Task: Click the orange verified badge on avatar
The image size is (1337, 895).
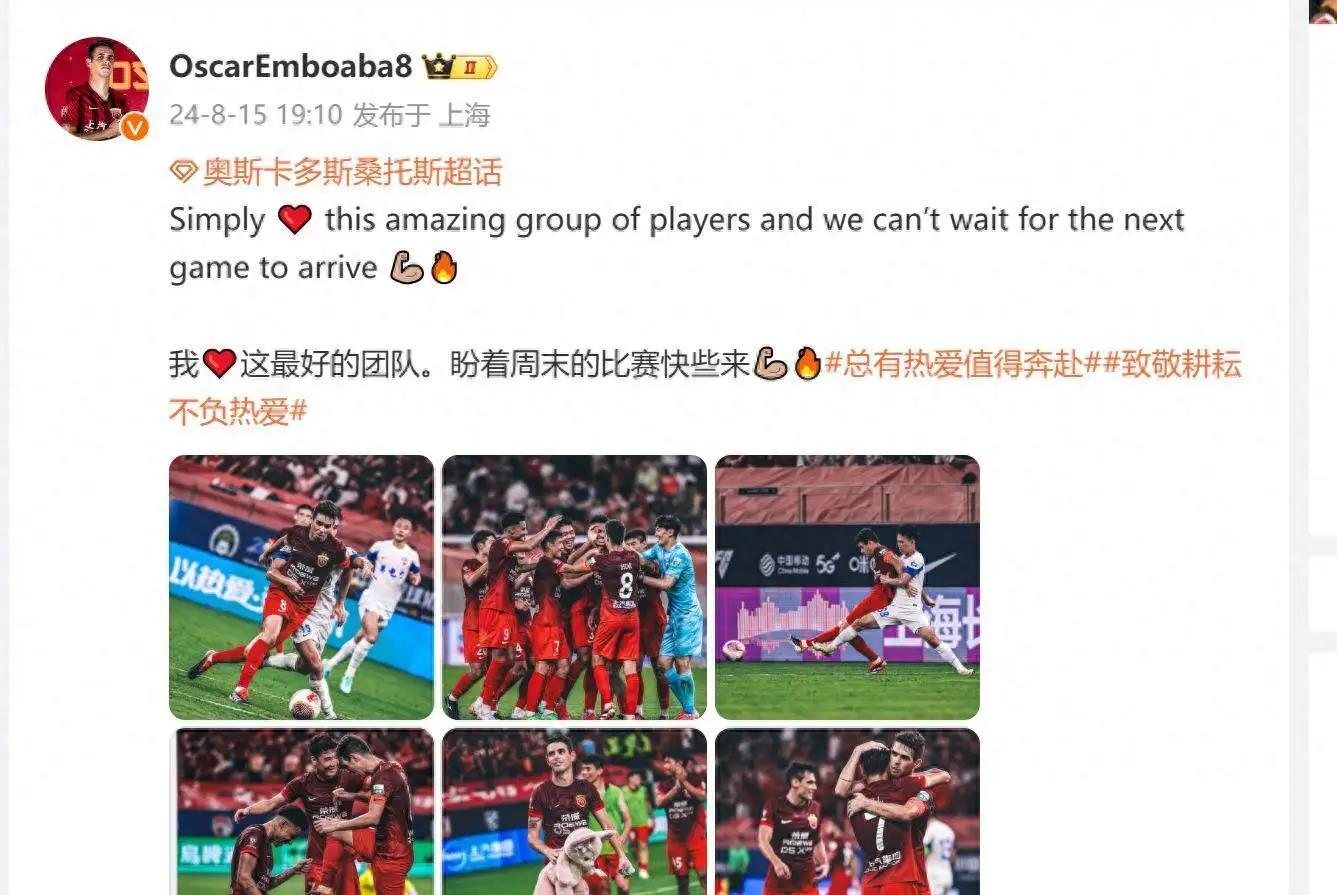Action: pyautogui.click(x=135, y=127)
